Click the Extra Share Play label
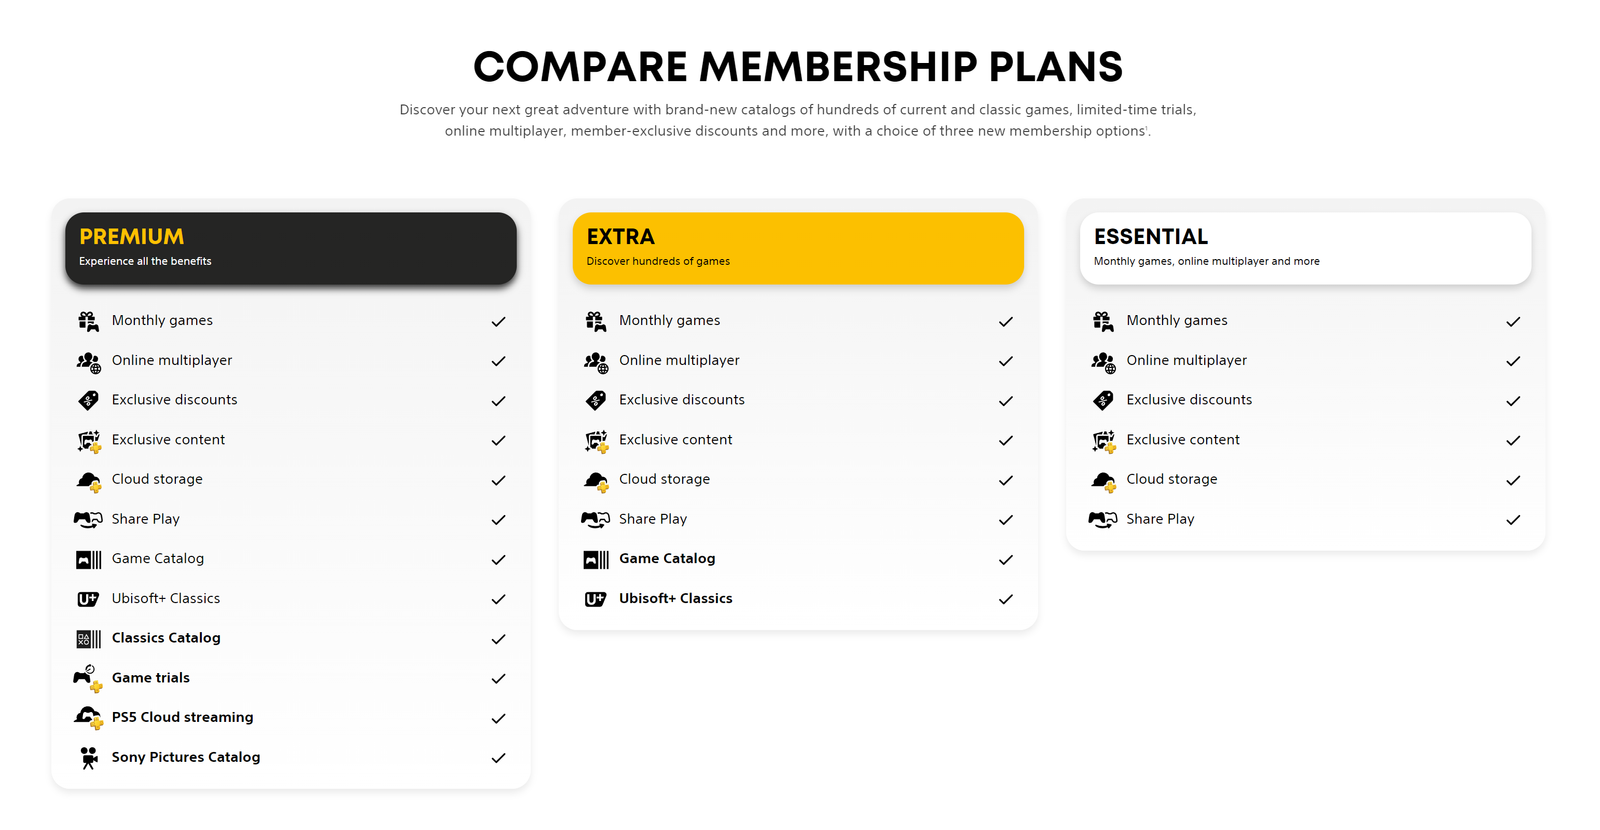 pyautogui.click(x=653, y=519)
